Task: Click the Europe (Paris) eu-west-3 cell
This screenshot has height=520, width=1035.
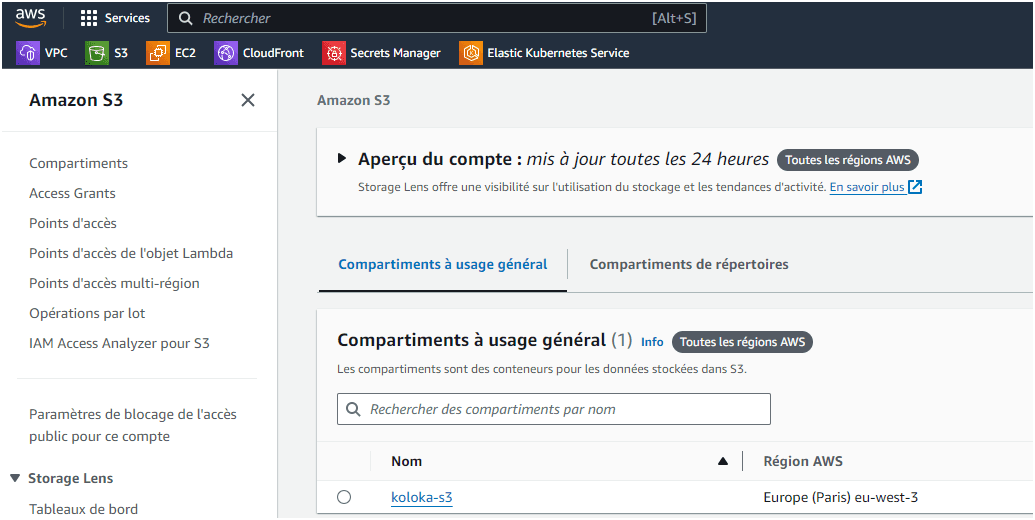Action: (x=840, y=498)
